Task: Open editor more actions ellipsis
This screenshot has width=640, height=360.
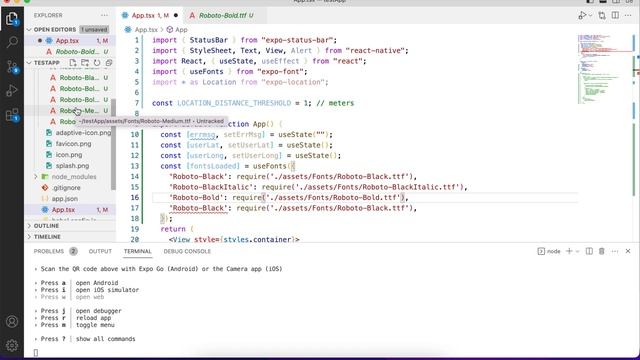Action: [628, 16]
